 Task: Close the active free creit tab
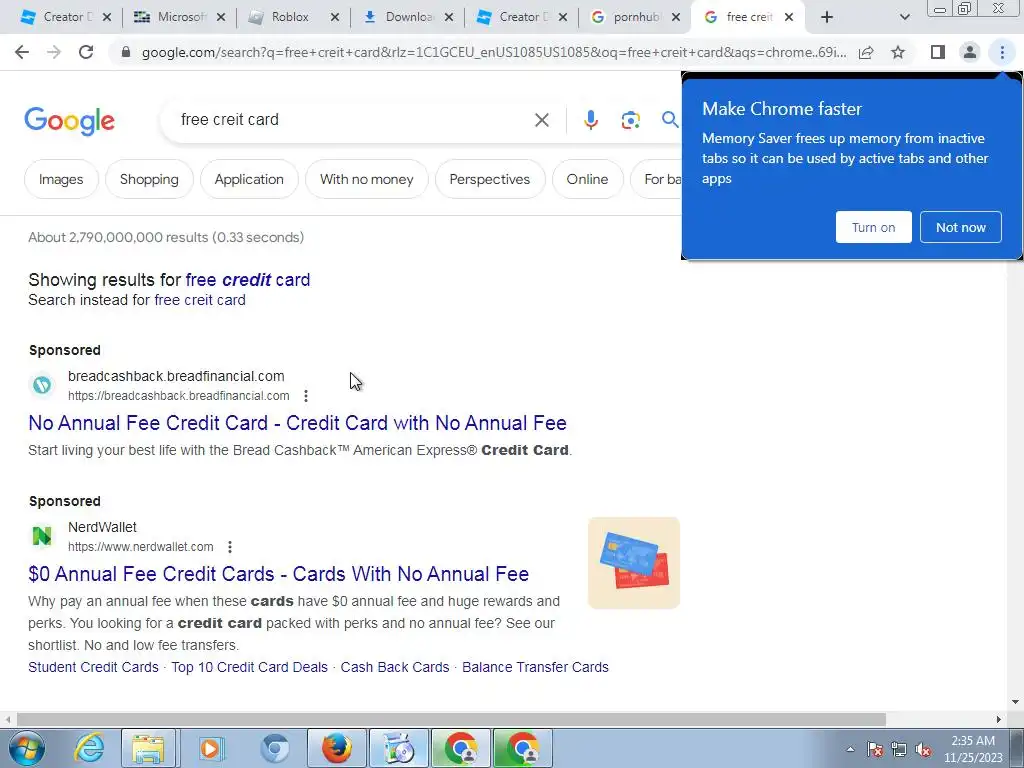[x=789, y=17]
